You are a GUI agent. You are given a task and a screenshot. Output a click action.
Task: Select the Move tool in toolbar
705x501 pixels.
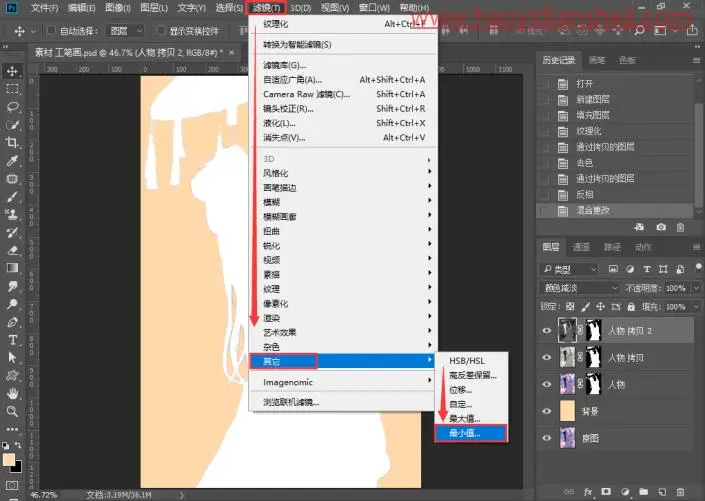click(x=12, y=71)
